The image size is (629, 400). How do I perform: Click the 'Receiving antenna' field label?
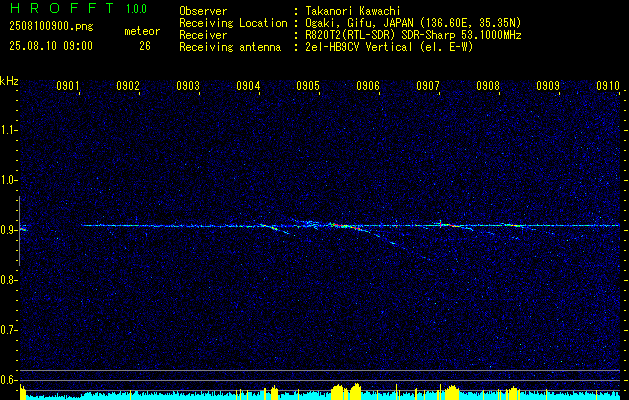point(230,47)
